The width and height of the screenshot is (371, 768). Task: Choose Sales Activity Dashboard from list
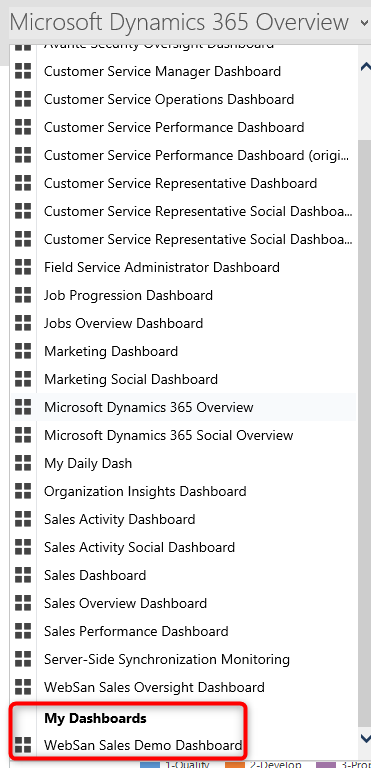120,519
